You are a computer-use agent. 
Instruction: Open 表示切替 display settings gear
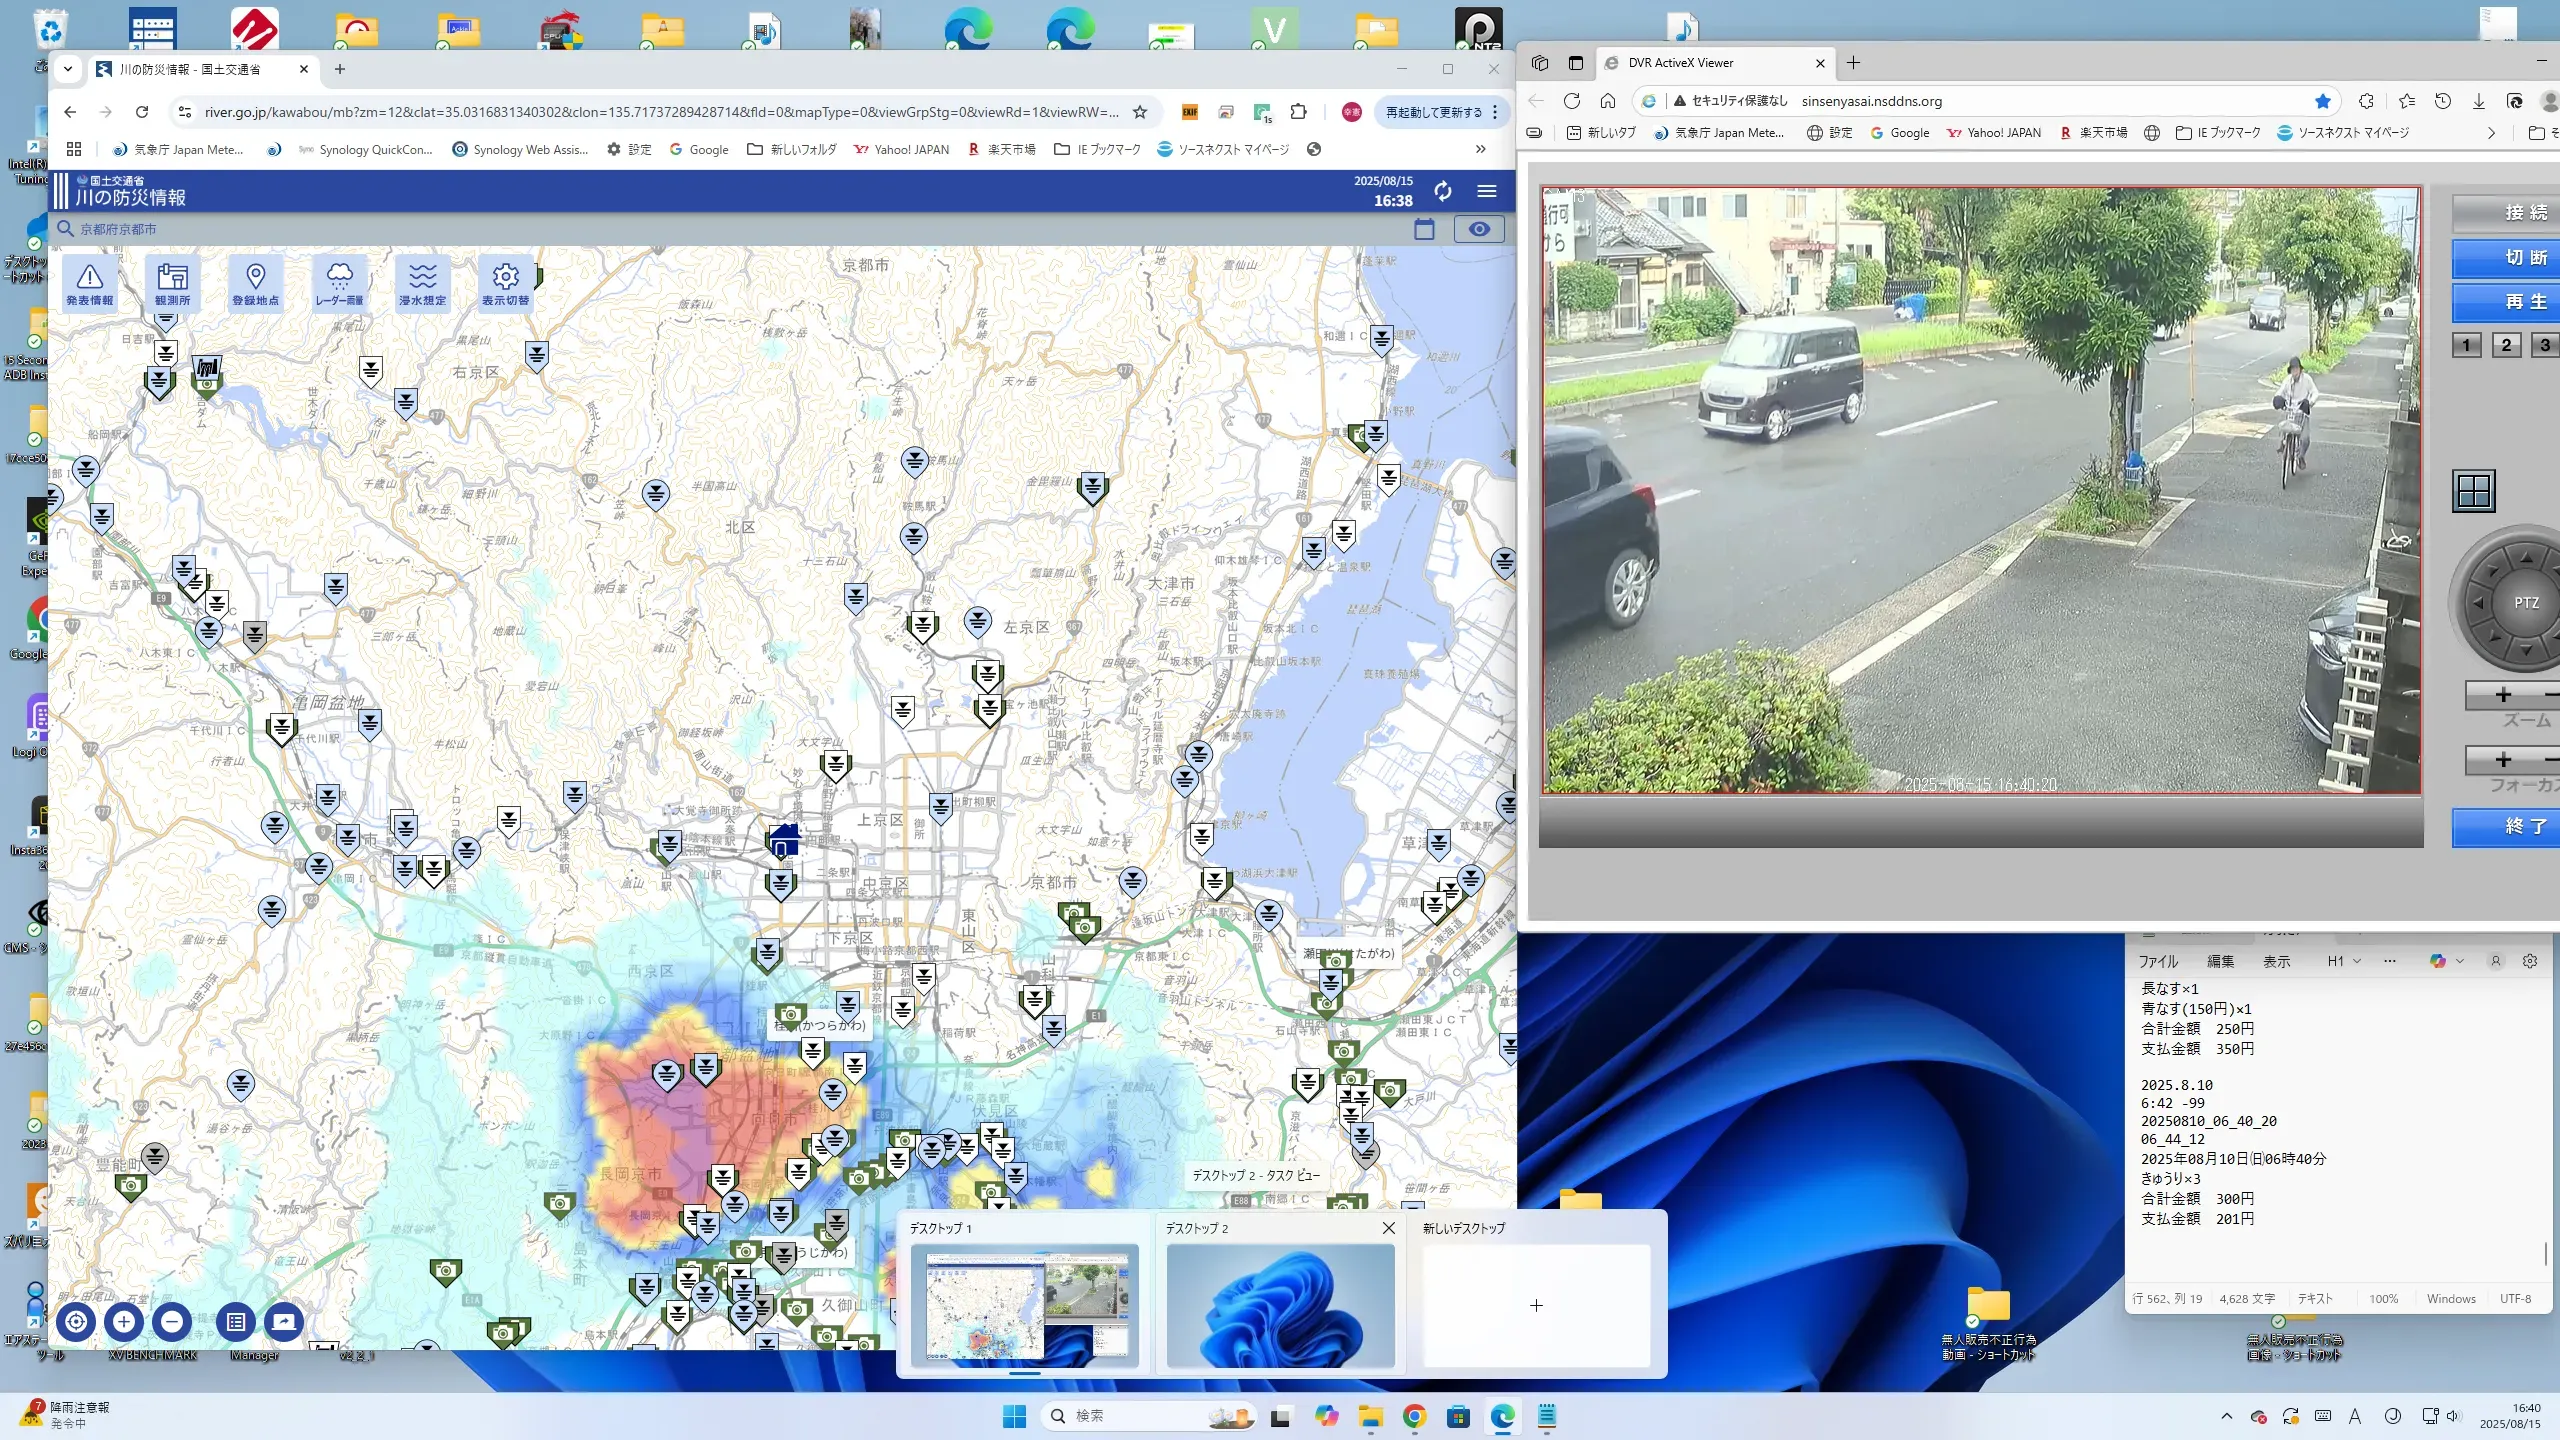tap(505, 283)
